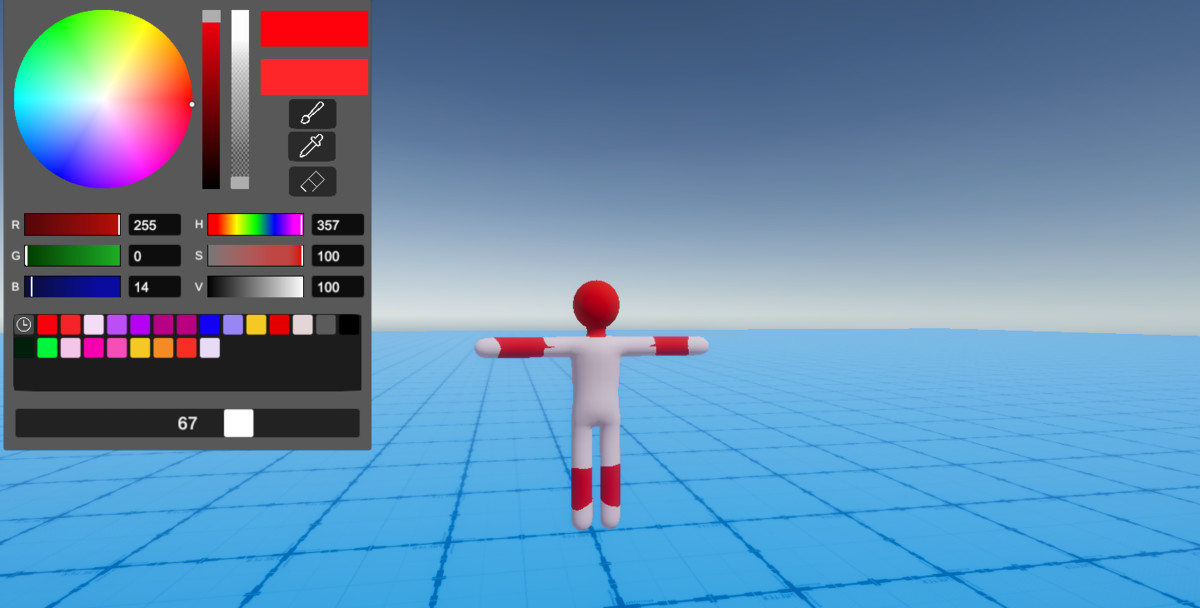Image resolution: width=1200 pixels, height=608 pixels.
Task: Click the R red channel slider
Action: [x=73, y=225]
